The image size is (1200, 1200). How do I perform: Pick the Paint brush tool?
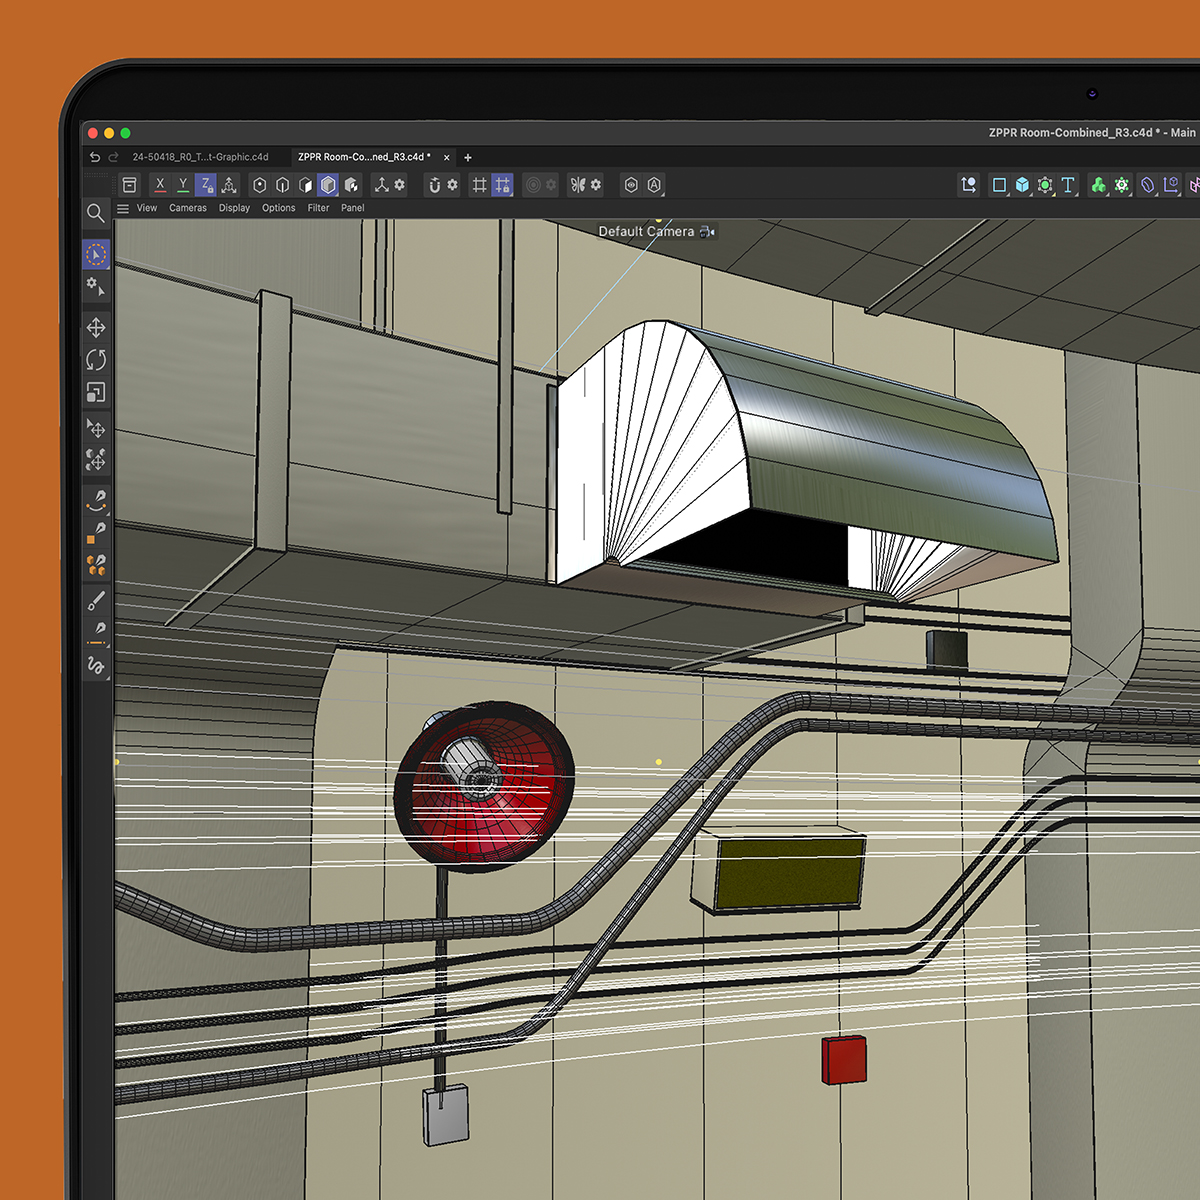point(96,601)
